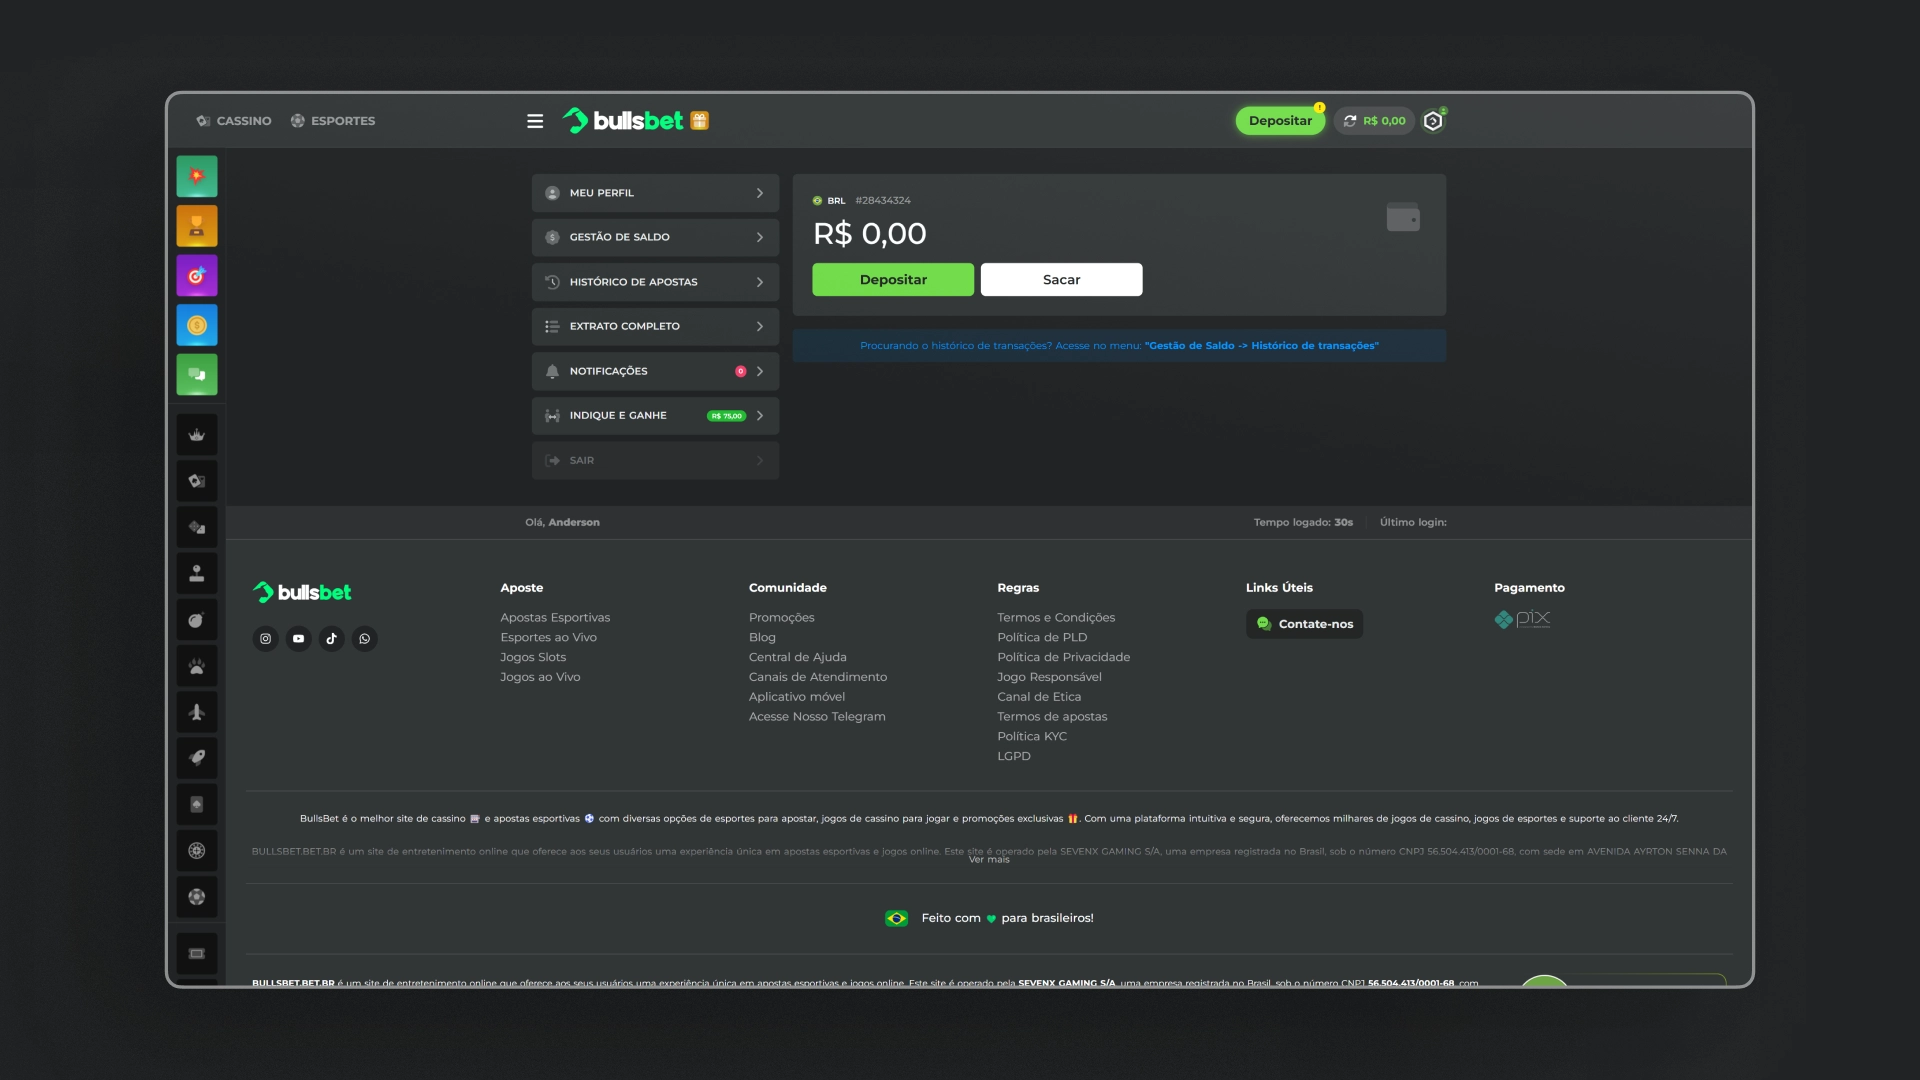Expand the Histórico de Apostas chevron
The width and height of the screenshot is (1920, 1080).
tap(760, 282)
